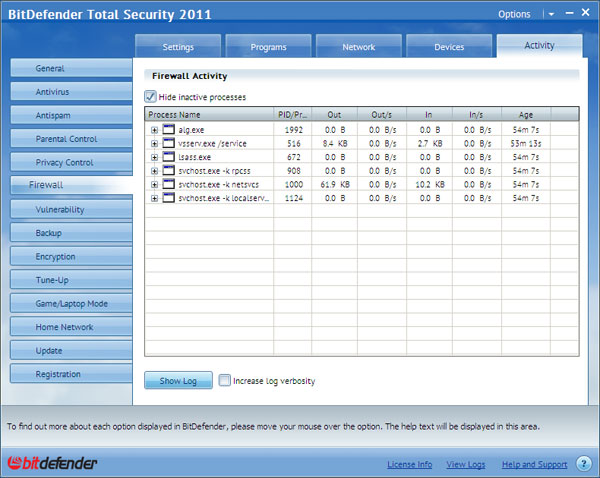Open the Backup section
This screenshot has height=478, width=600.
pos(71,233)
